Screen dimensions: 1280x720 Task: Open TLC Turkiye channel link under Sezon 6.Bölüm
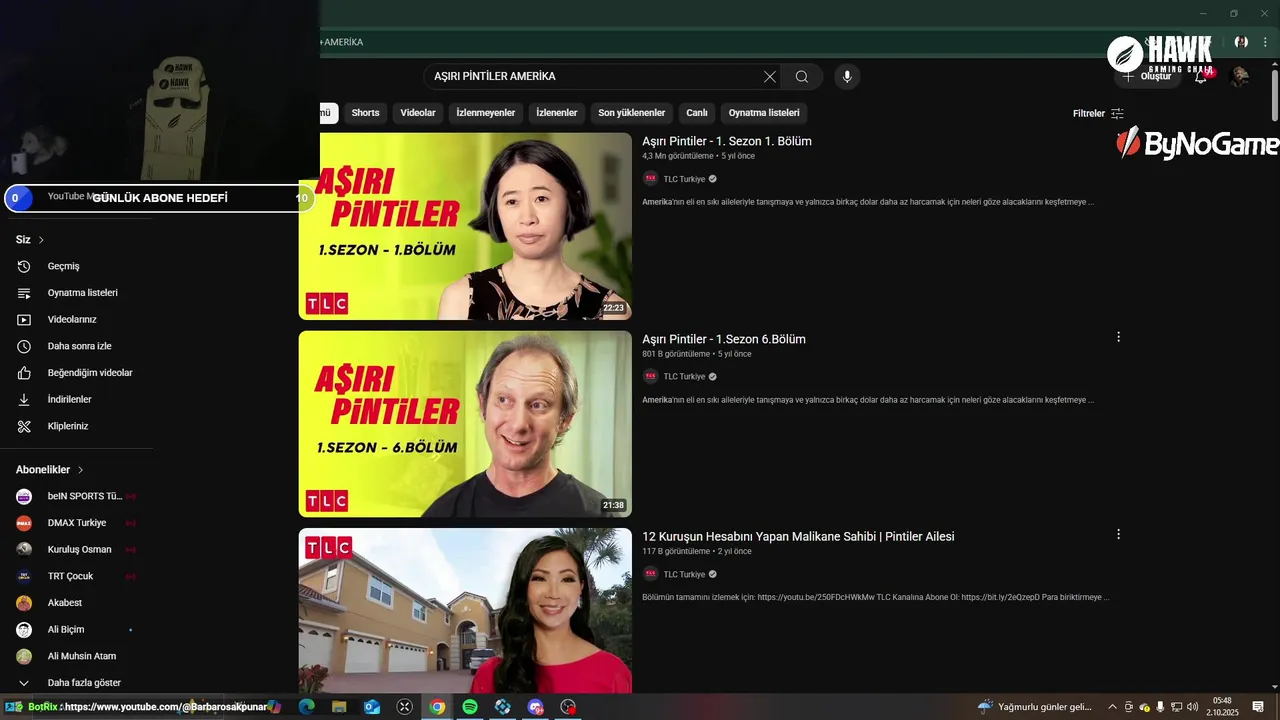pos(684,377)
